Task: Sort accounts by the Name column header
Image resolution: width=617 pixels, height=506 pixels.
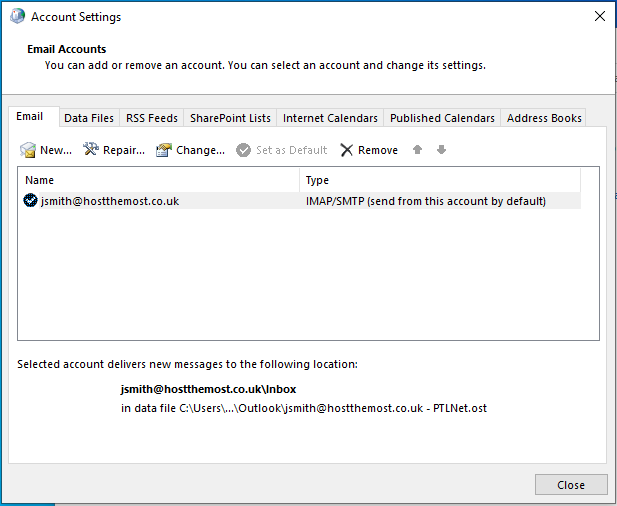Action: [x=158, y=180]
